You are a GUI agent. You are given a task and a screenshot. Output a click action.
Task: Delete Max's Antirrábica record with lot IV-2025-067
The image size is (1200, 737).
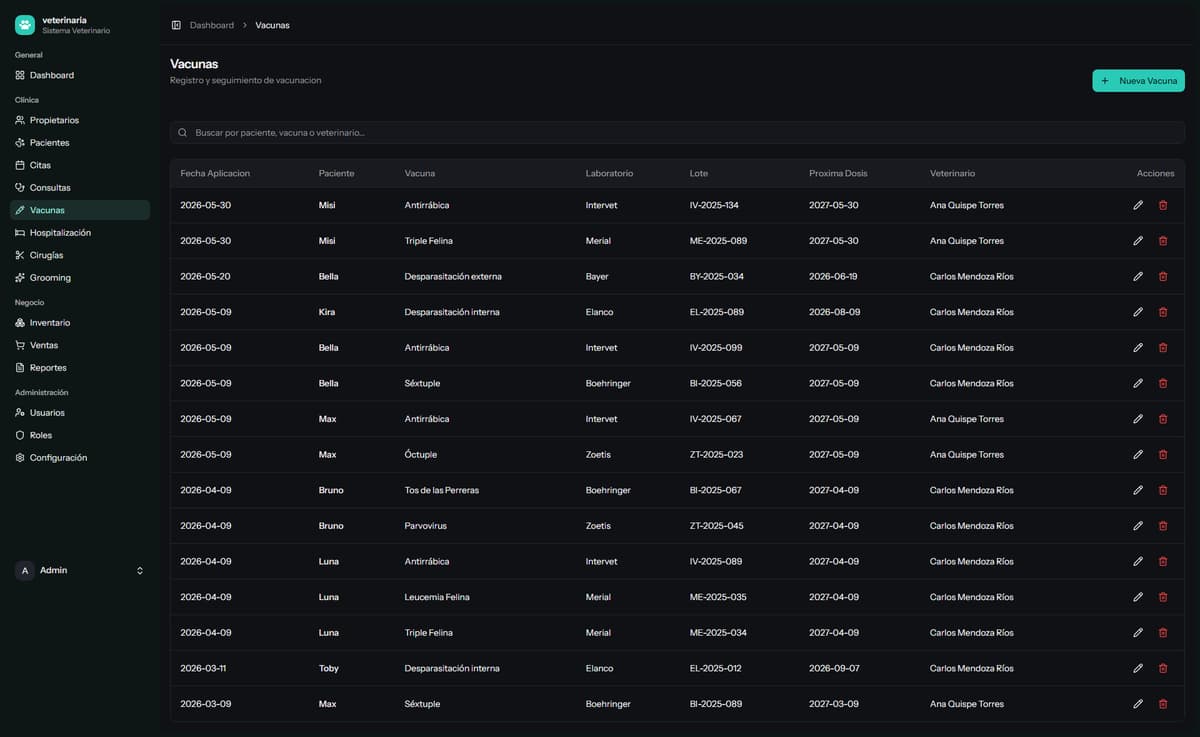tap(1162, 419)
